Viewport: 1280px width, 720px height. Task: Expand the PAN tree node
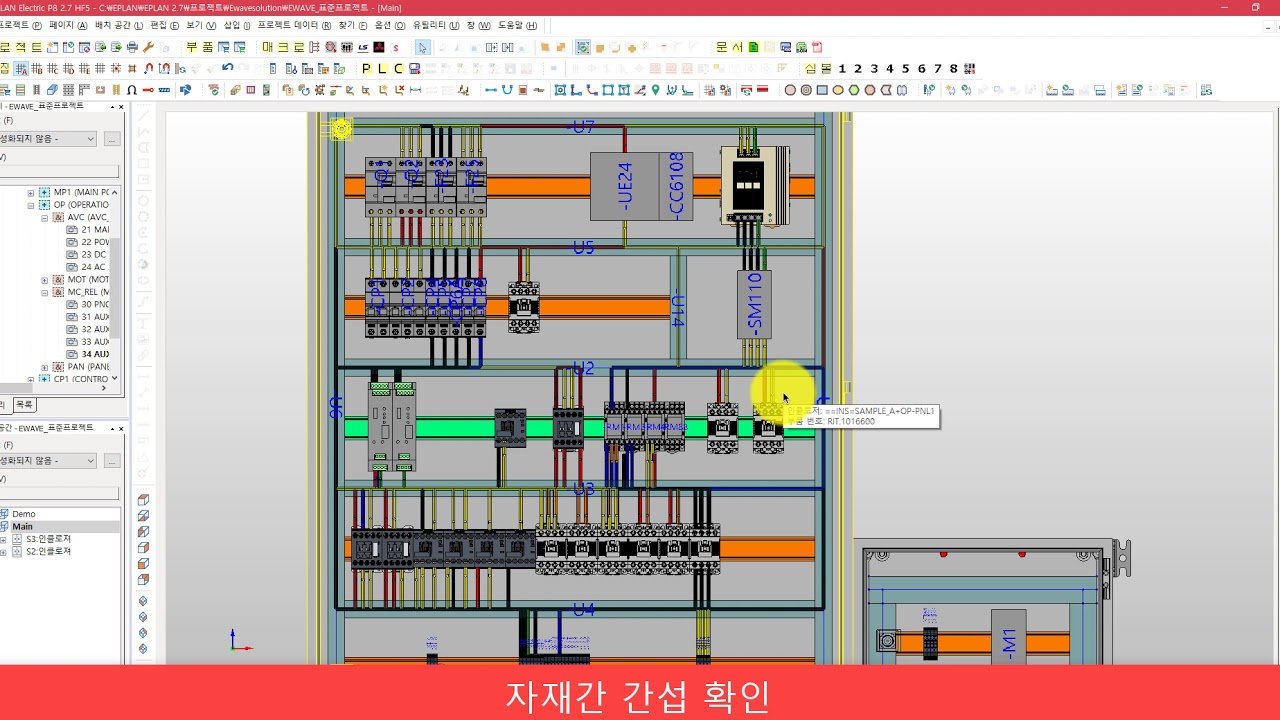point(45,367)
